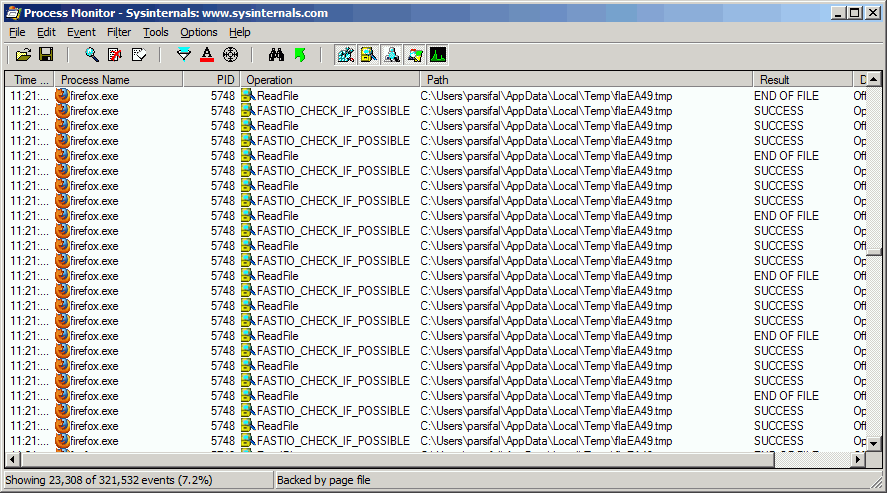Image resolution: width=887 pixels, height=493 pixels.
Task: Click the window resize grip in the status bar
Action: pyautogui.click(x=877, y=482)
